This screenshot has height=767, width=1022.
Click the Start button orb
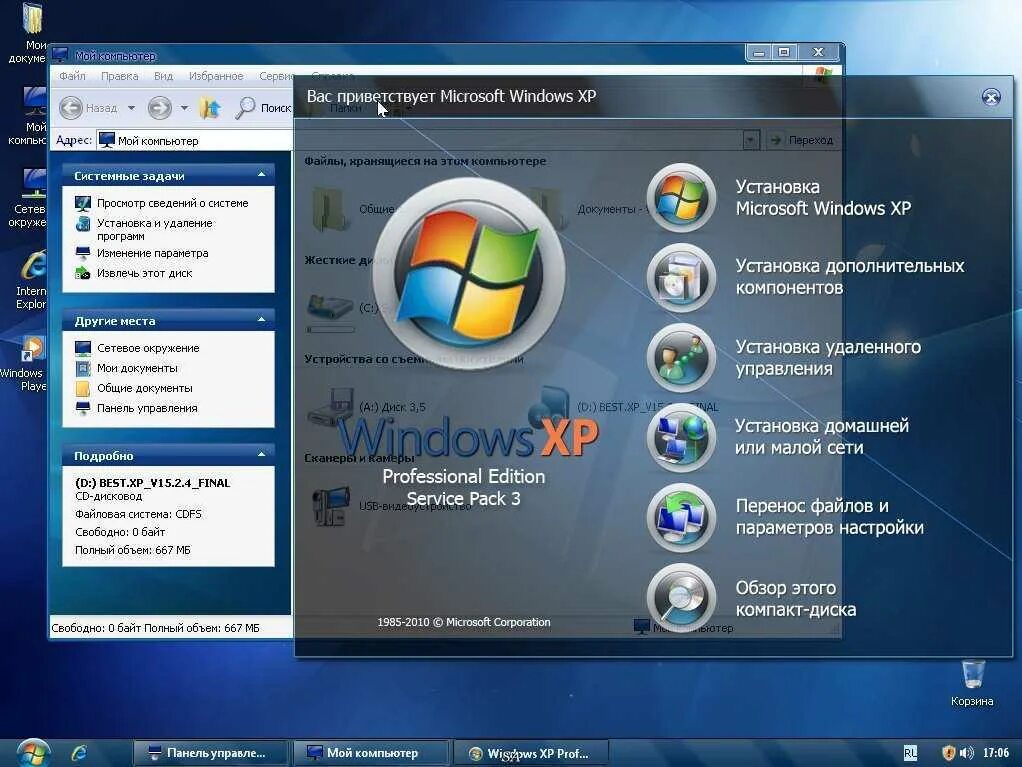(33, 753)
